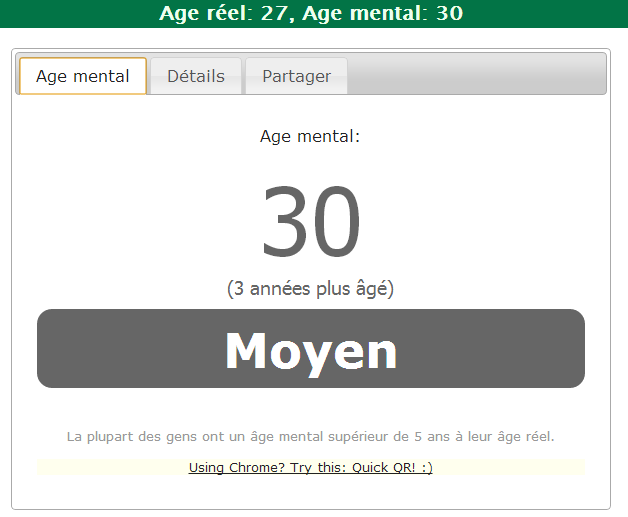Image resolution: width=628 pixels, height=517 pixels.
Task: Open the Partager tab
Action: coord(296,76)
